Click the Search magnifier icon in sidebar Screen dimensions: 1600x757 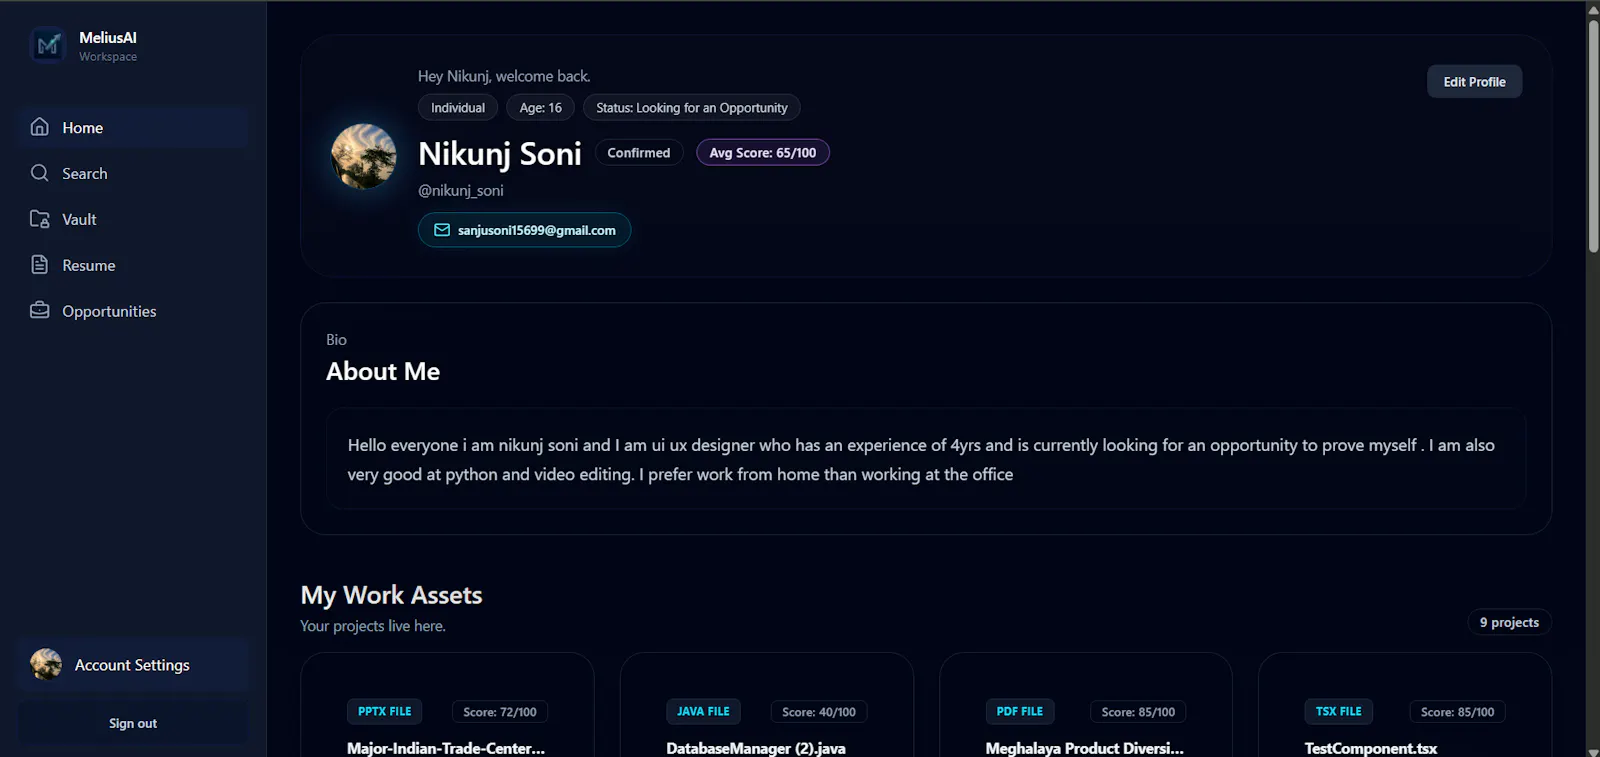coord(40,173)
